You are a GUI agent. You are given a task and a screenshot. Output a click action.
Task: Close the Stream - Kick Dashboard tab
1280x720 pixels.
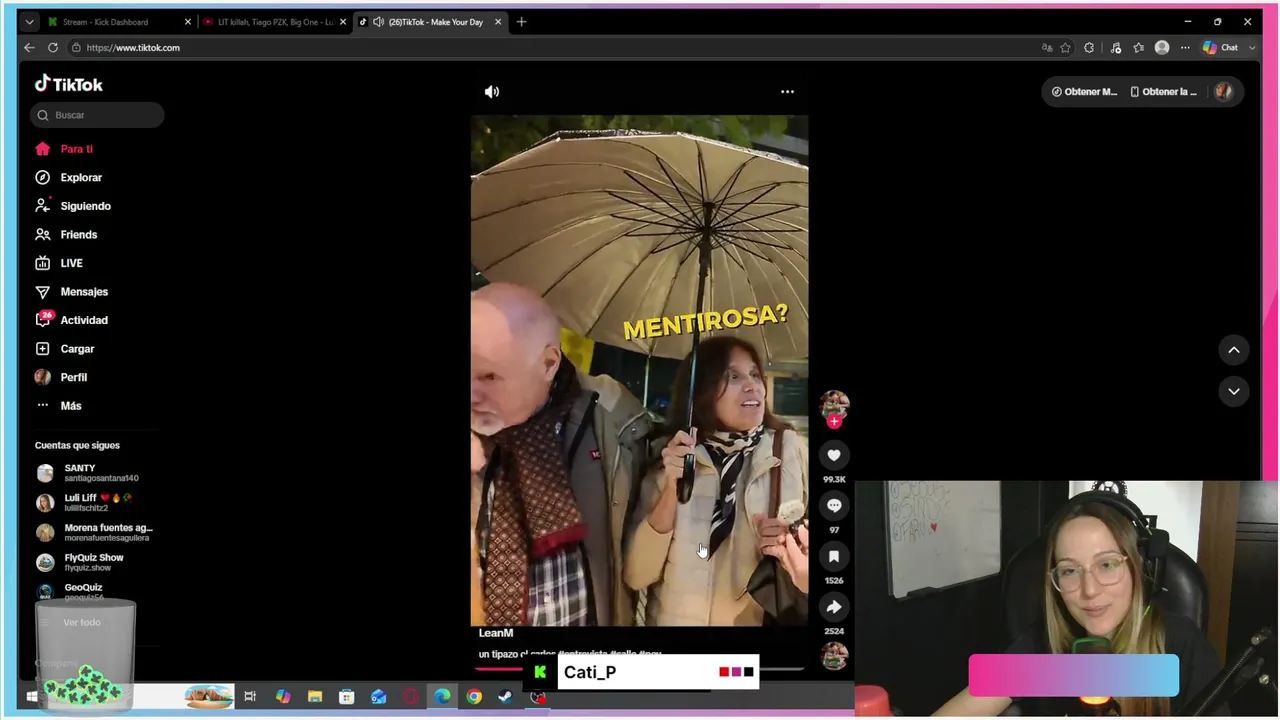click(187, 22)
